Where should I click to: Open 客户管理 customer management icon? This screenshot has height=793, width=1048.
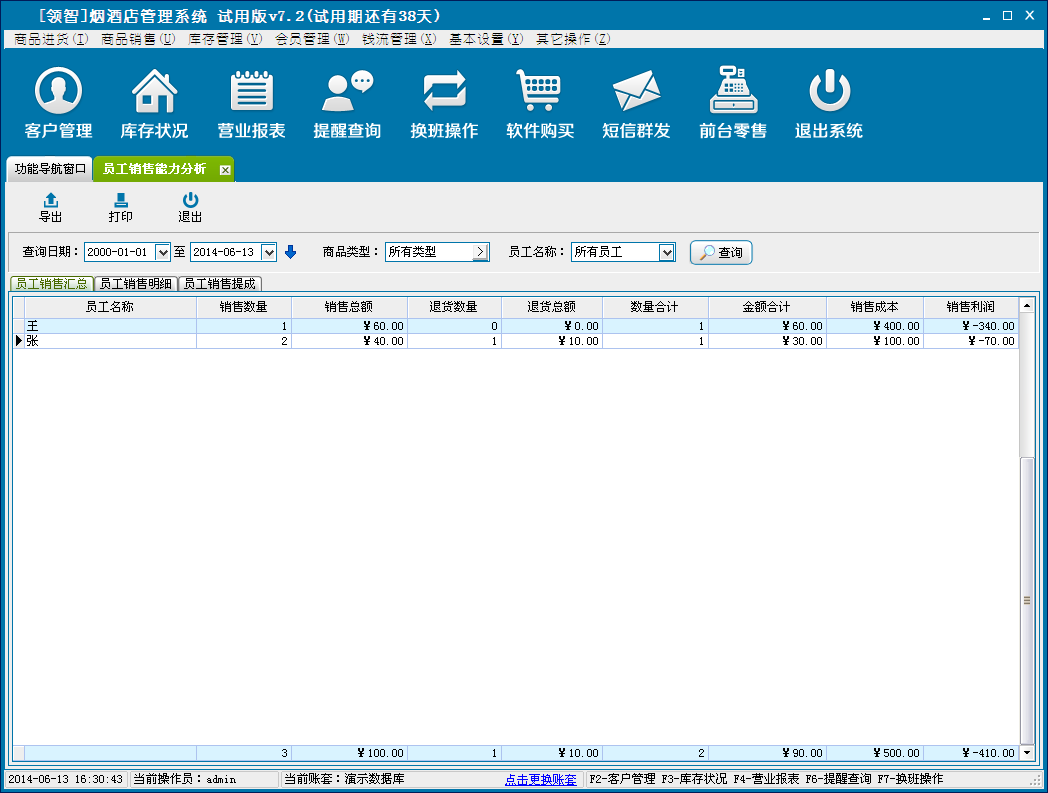coord(58,92)
